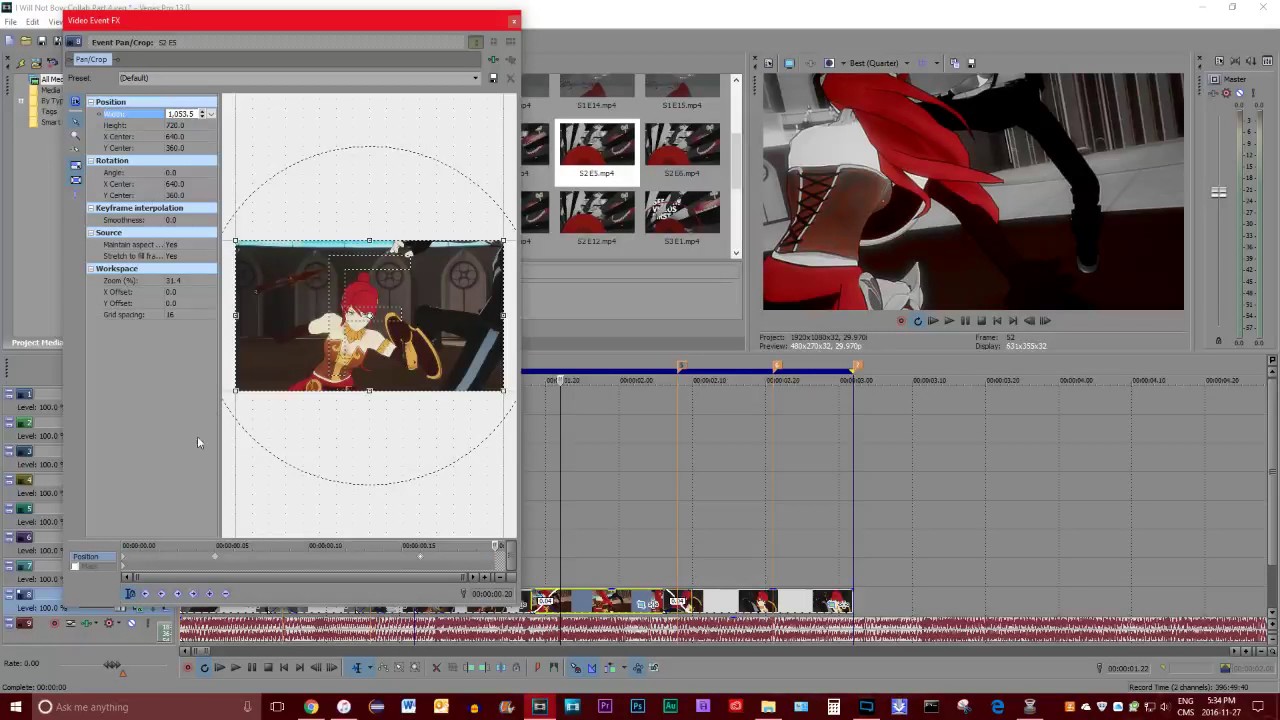Screen dimensions: 1280x720
Task: Pause playback under video preview
Action: [x=965, y=321]
